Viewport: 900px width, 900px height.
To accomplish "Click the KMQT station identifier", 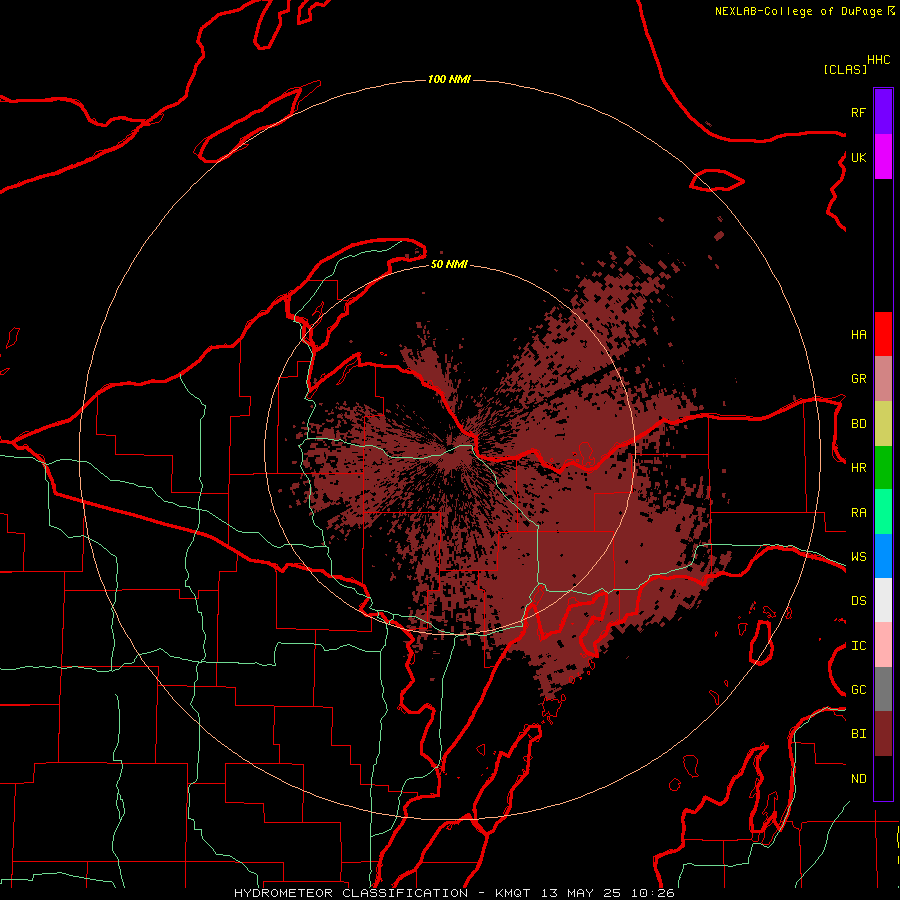I will click(514, 893).
